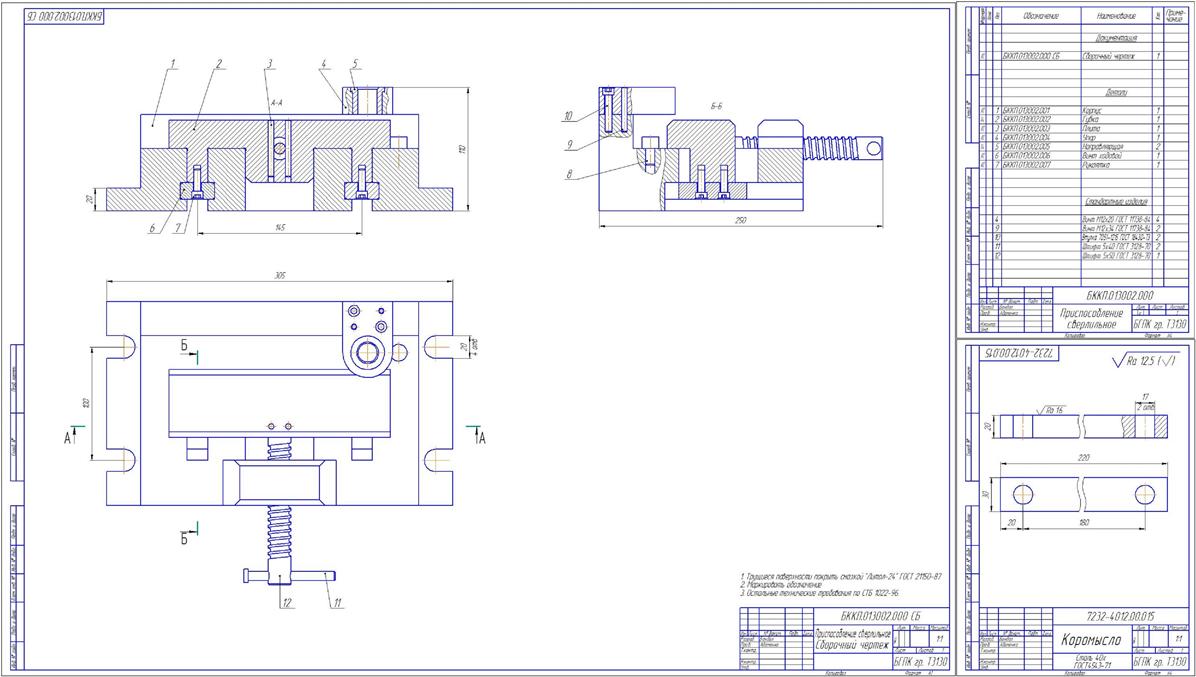Click the Упор row name
Image resolution: width=1196 pixels, height=677 pixels.
(1091, 138)
